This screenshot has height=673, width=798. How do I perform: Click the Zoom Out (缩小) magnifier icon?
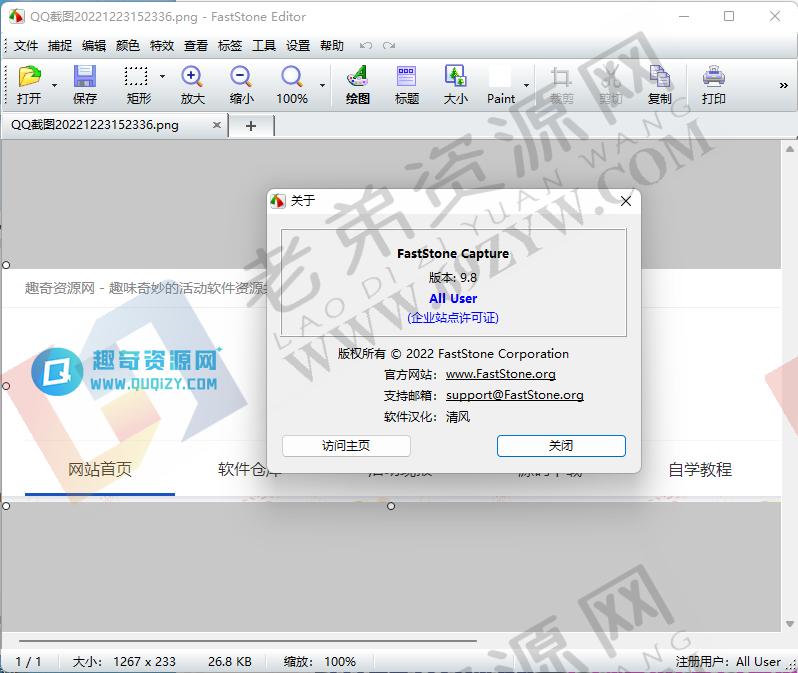coord(241,76)
